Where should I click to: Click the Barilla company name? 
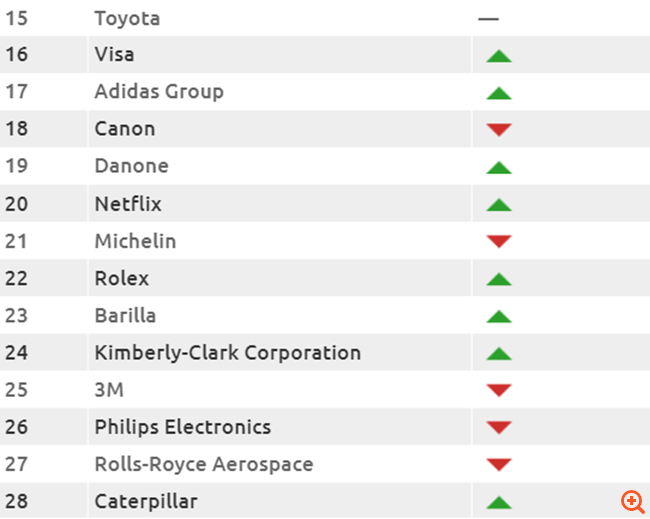(125, 315)
